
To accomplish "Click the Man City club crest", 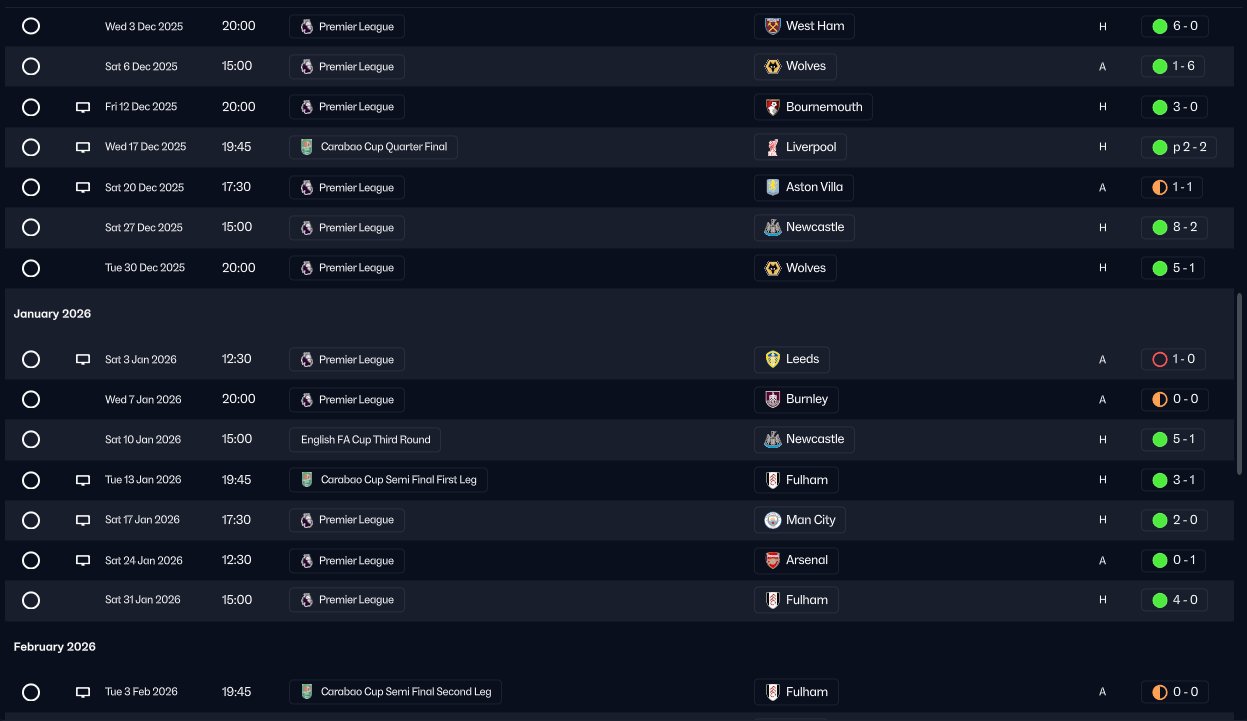I will [x=772, y=520].
